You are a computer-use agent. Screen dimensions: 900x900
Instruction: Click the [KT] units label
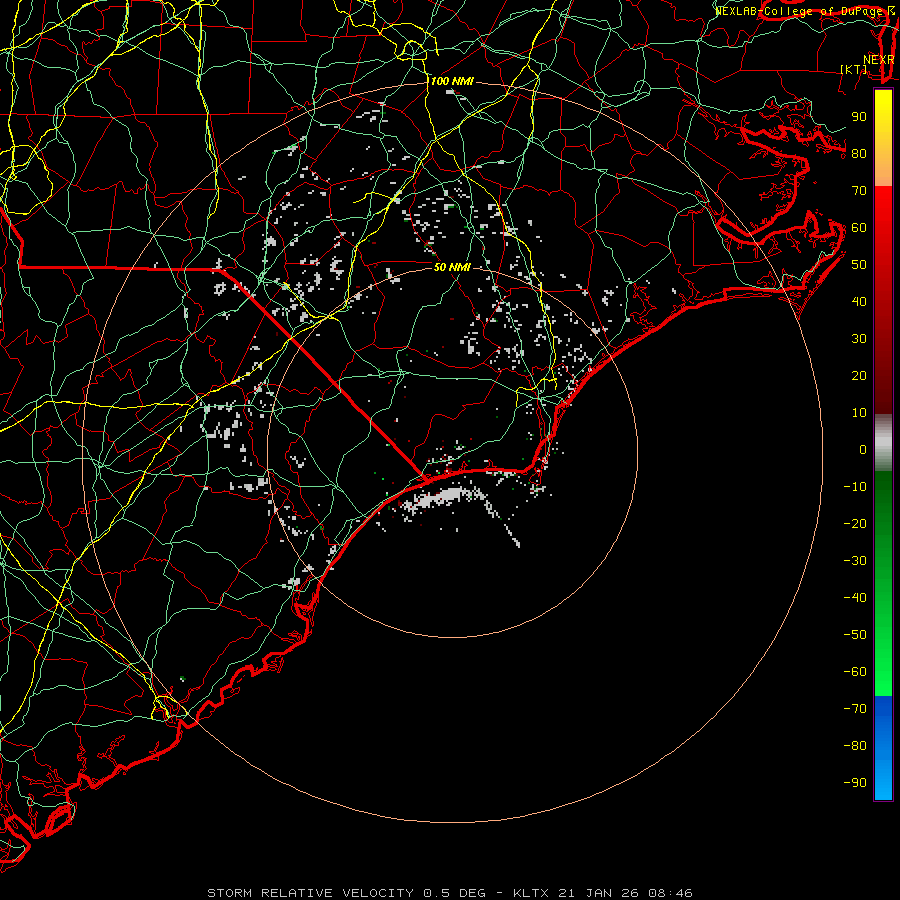pyautogui.click(x=854, y=69)
